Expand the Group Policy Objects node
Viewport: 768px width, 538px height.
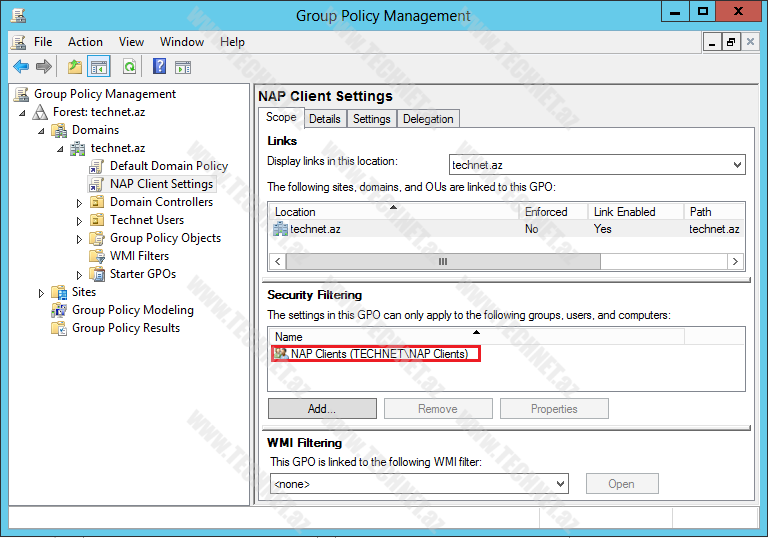[x=80, y=239]
